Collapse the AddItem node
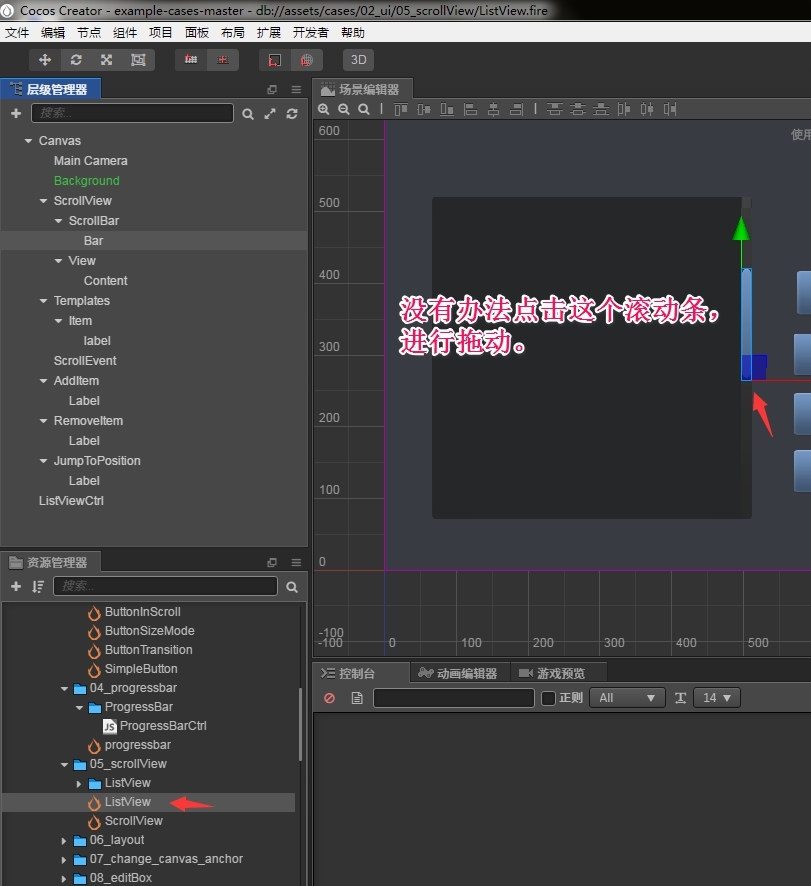The width and height of the screenshot is (811, 886). [x=43, y=381]
